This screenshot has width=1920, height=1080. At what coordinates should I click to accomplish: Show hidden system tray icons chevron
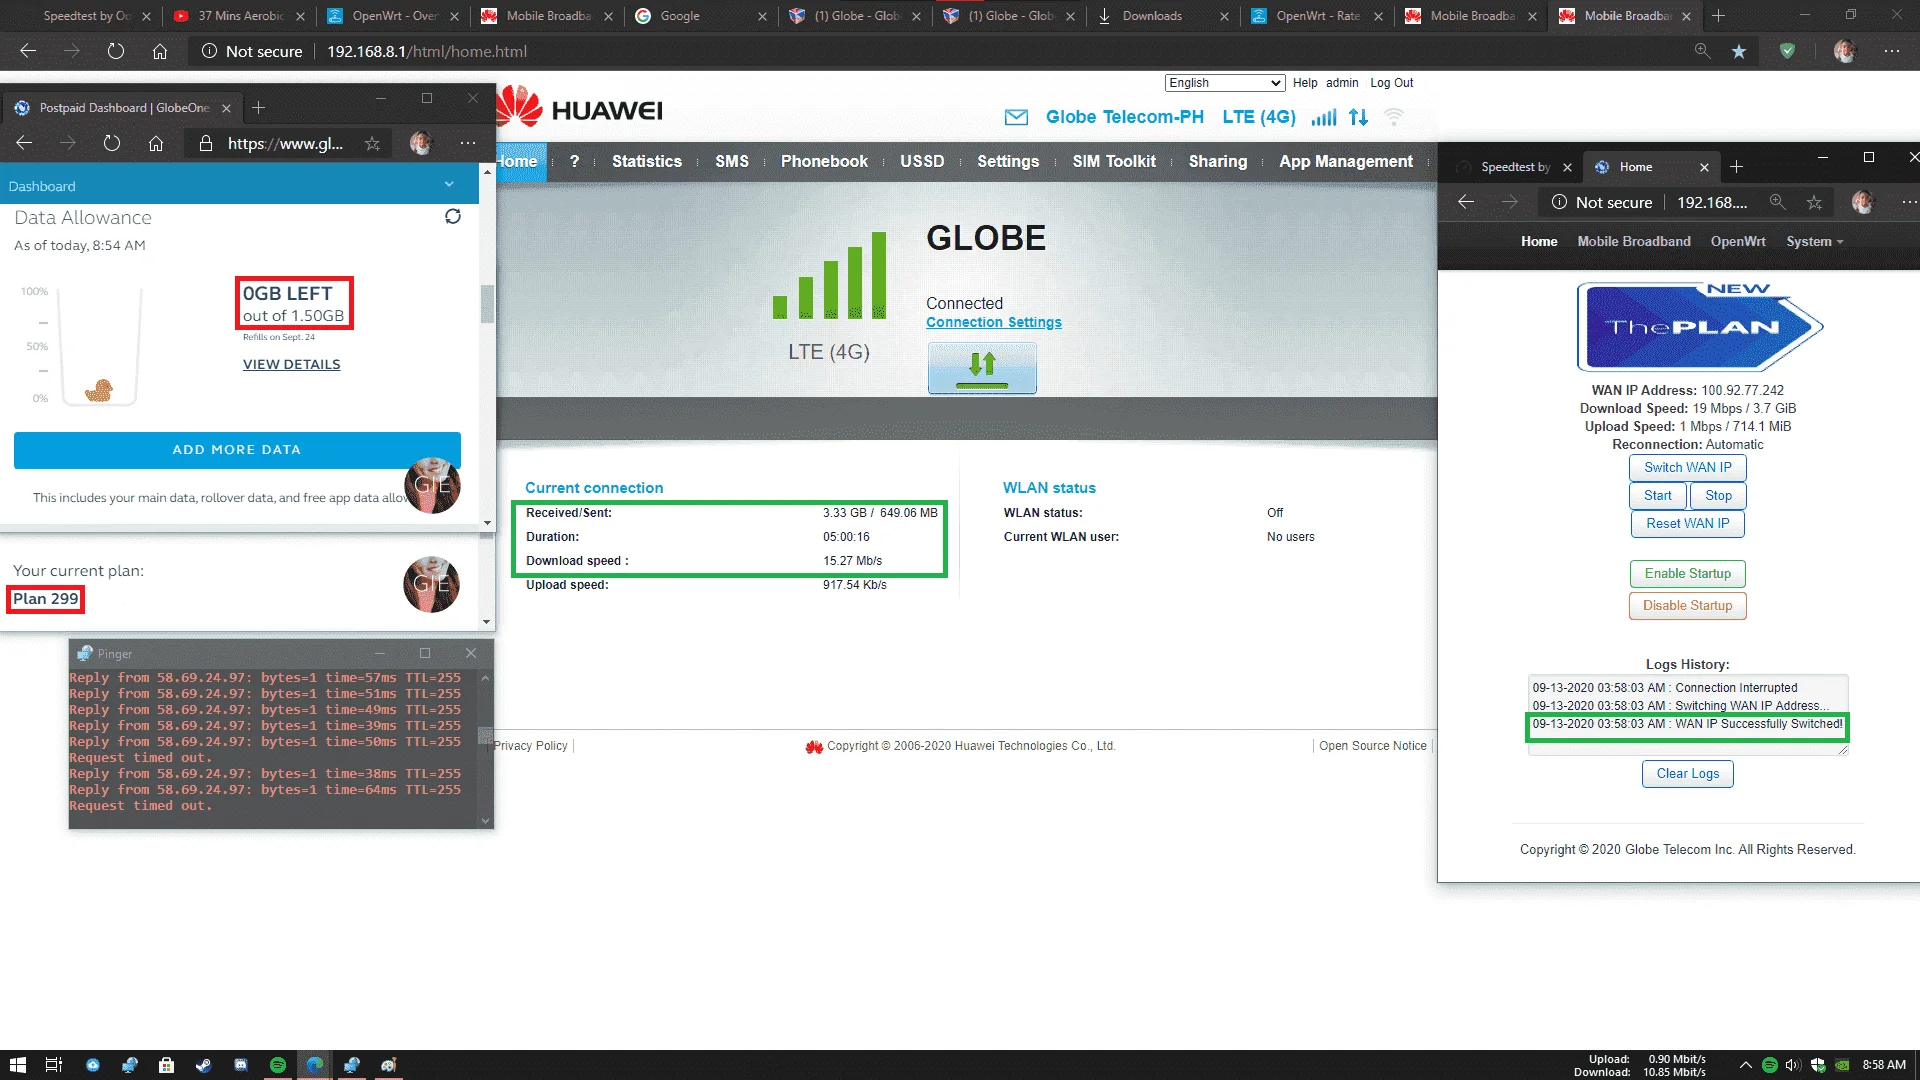(1746, 1065)
